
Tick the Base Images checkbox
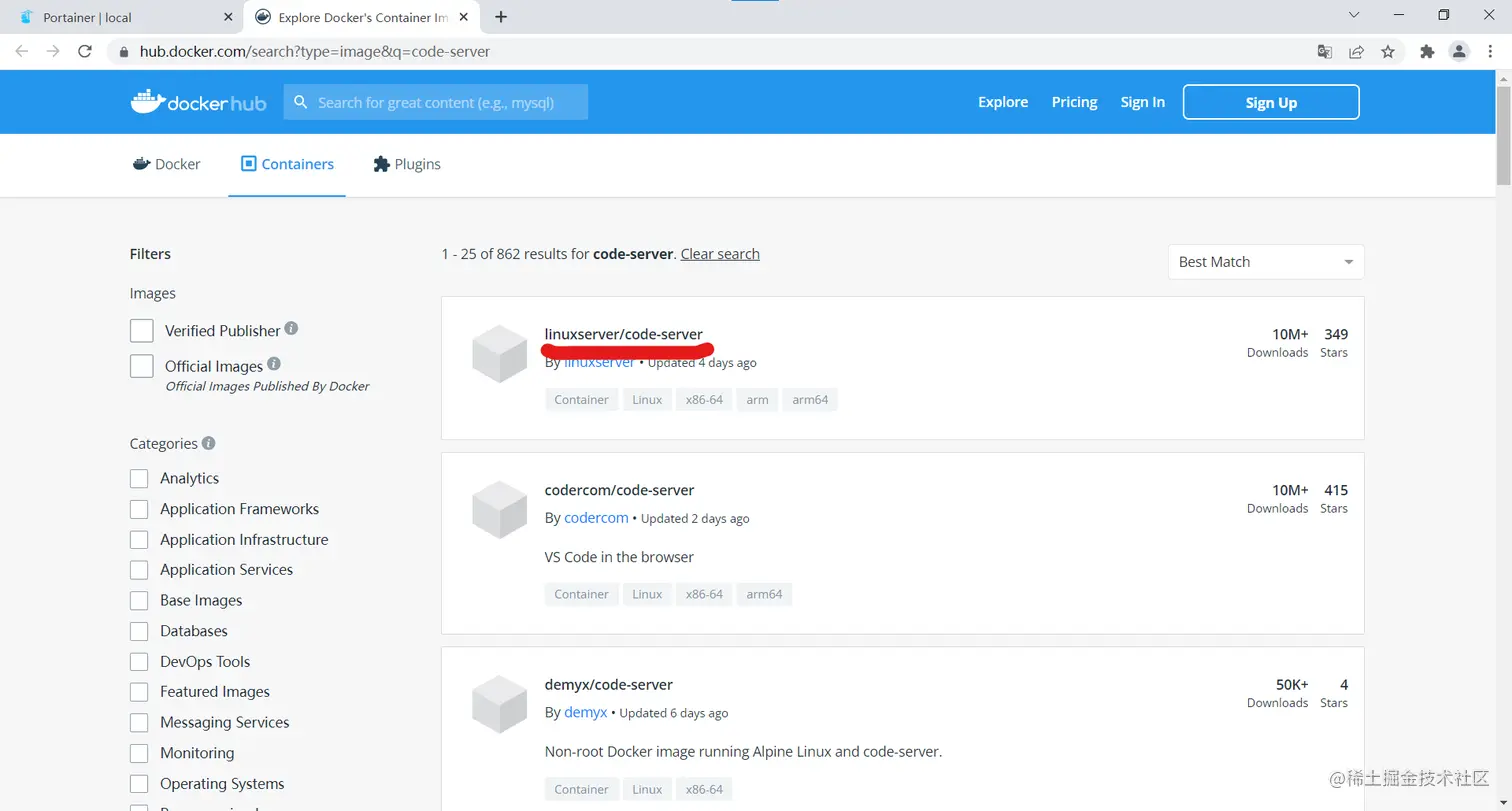click(139, 601)
